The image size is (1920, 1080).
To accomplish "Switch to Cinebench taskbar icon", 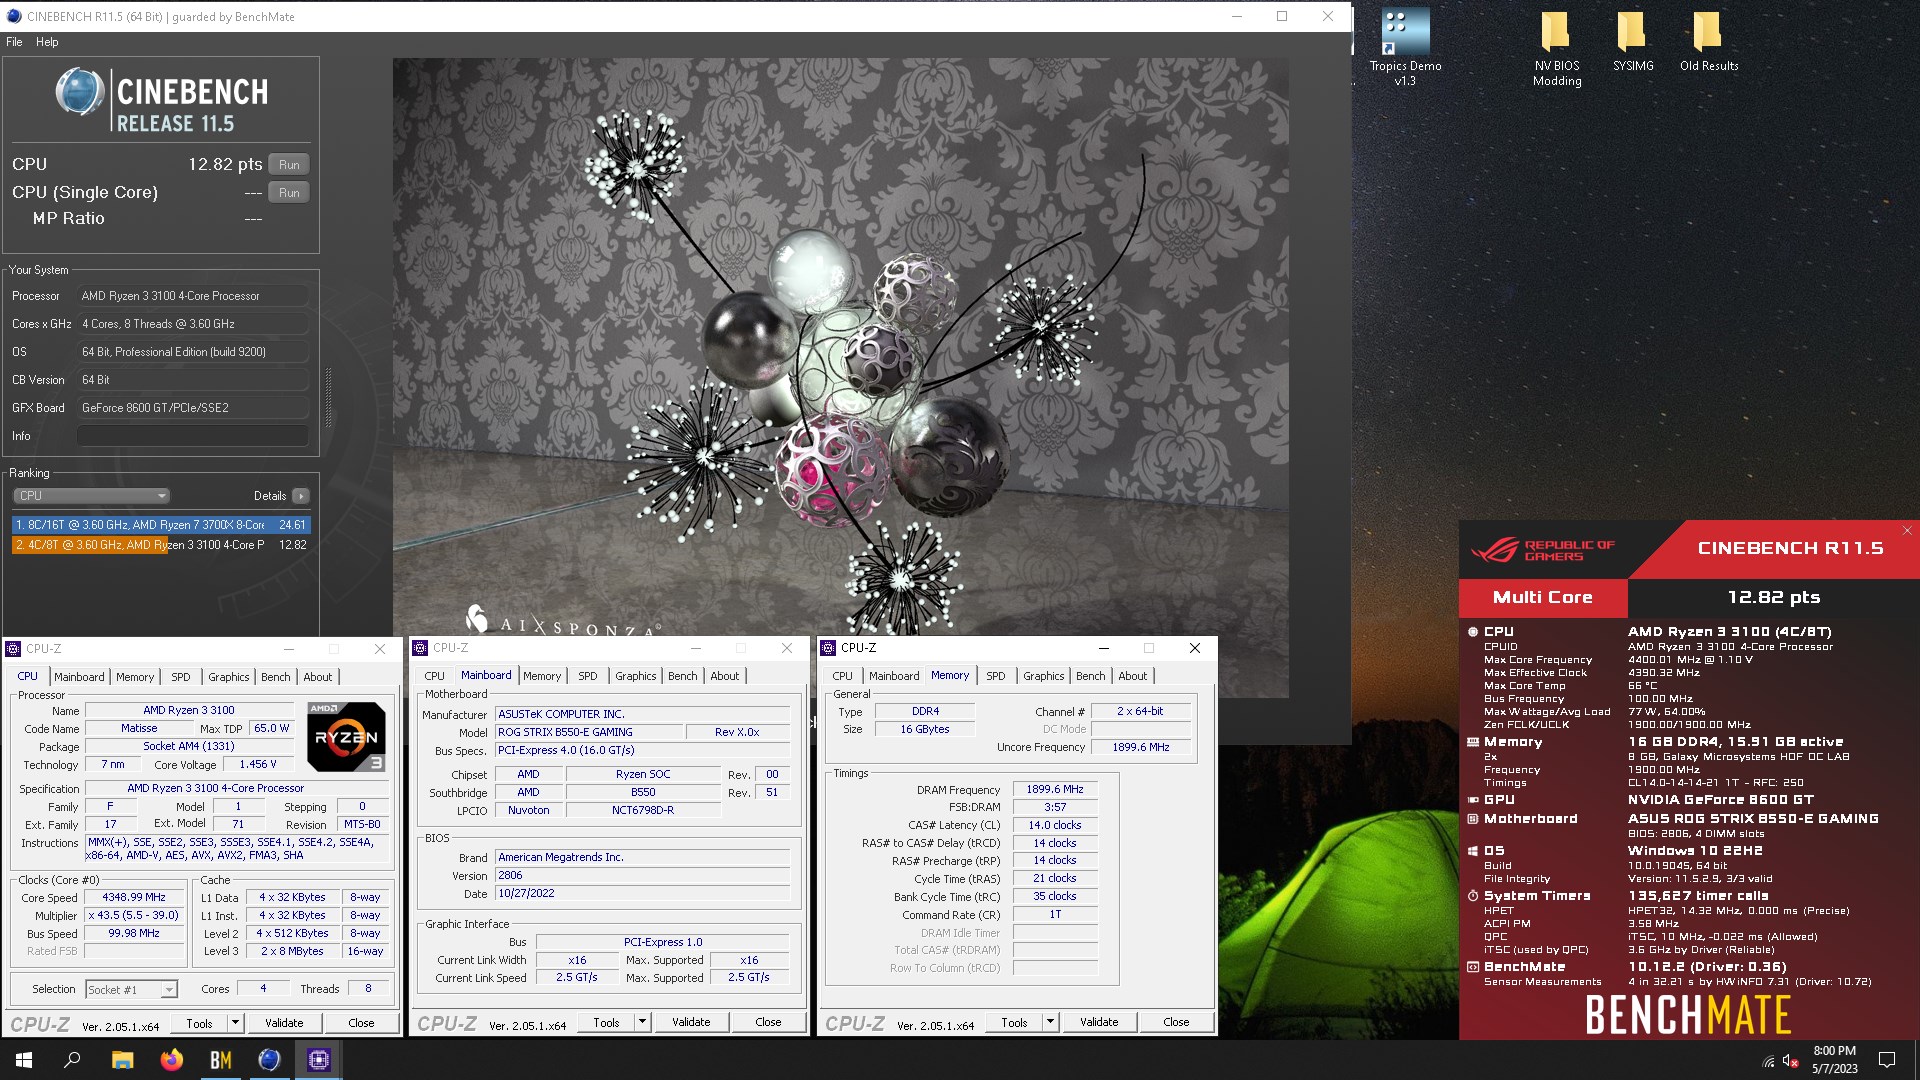I will click(x=269, y=1060).
